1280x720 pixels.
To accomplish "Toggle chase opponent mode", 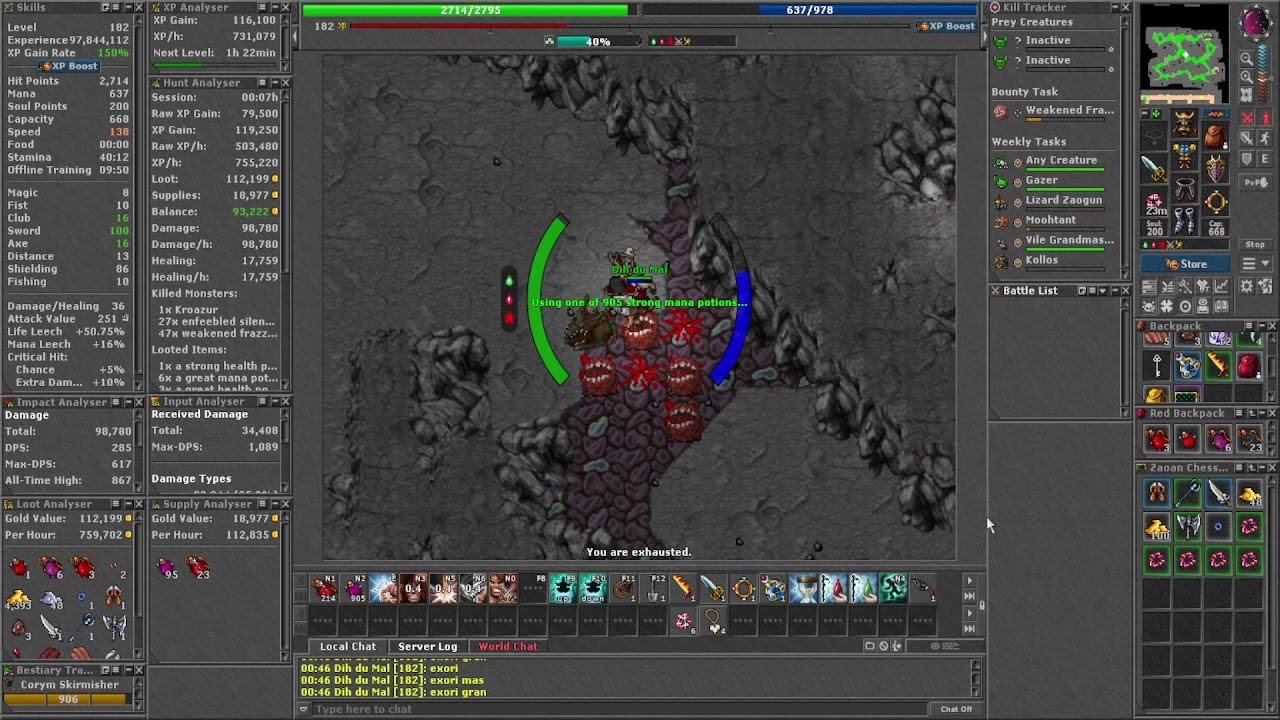I will 1265,138.
